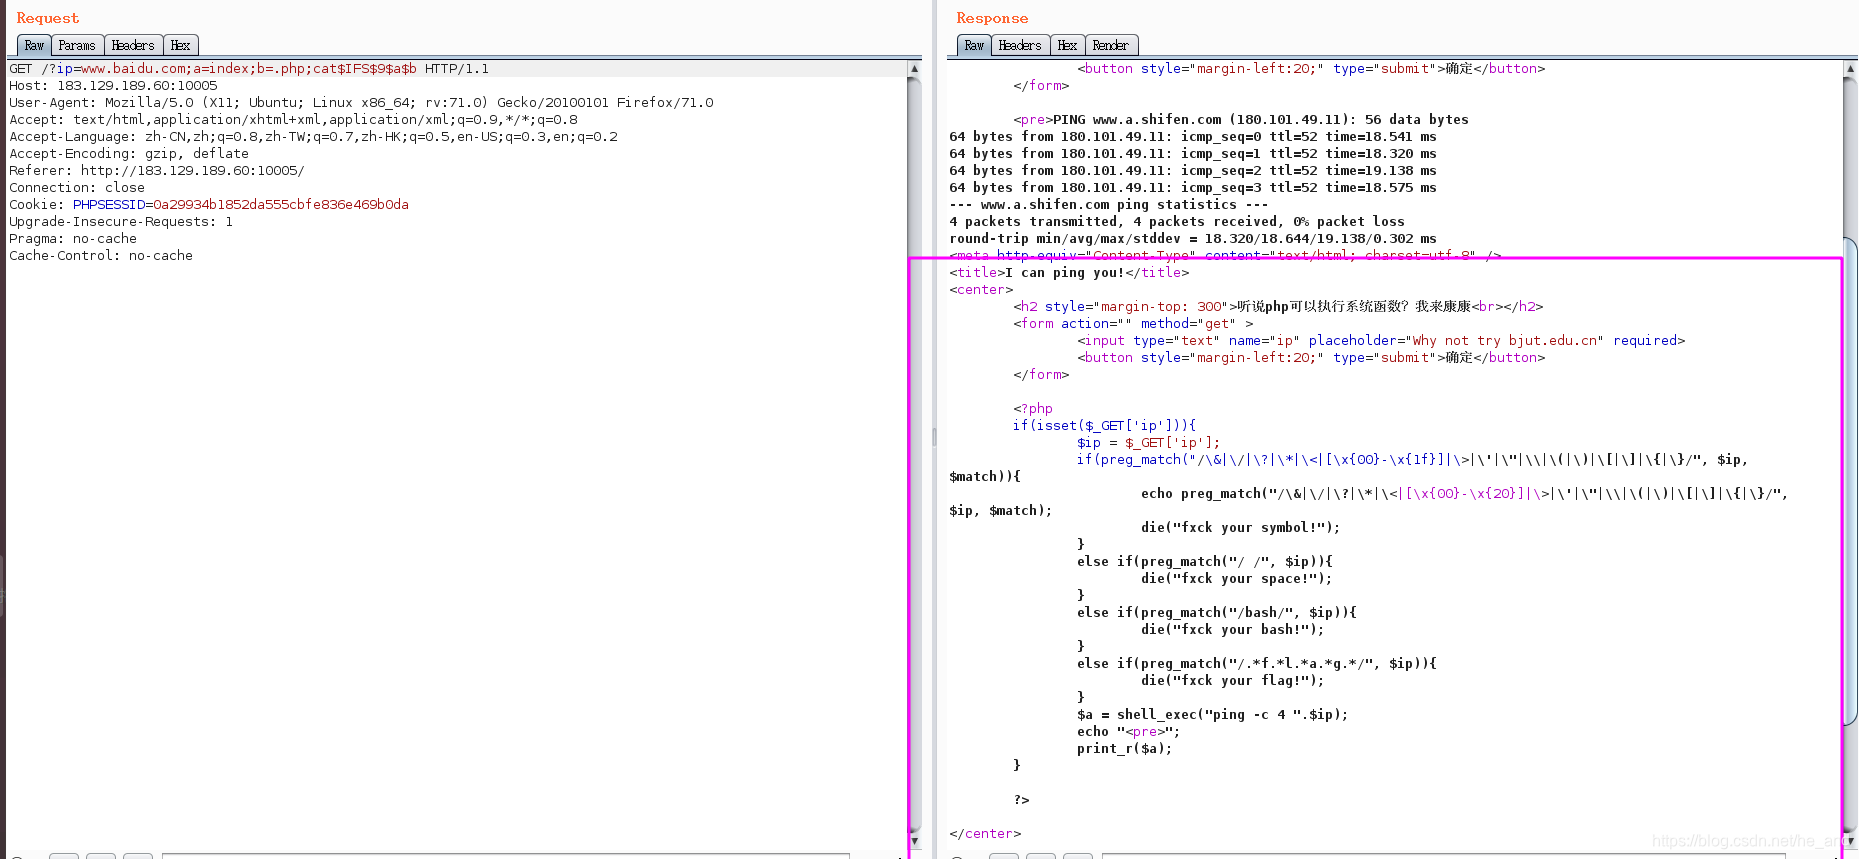Click the input placeholder bjut.edu.cn line
This screenshot has width=1859, height=859.
pos(1381,341)
